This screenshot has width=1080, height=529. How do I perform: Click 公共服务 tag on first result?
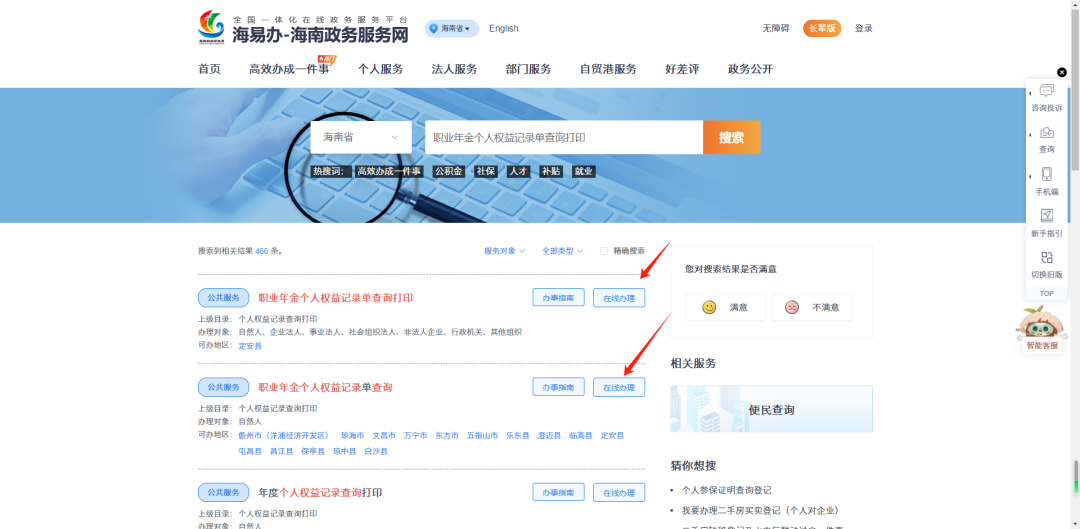[x=223, y=298]
